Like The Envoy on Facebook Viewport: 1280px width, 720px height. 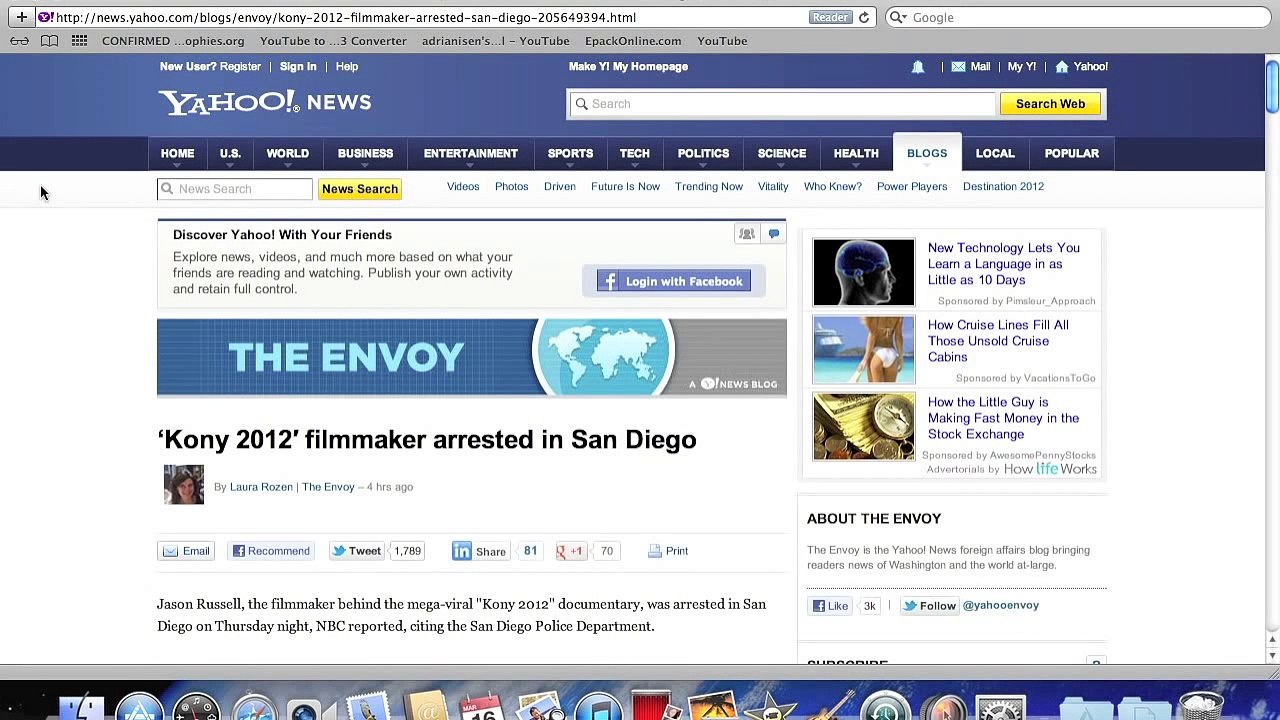point(830,606)
